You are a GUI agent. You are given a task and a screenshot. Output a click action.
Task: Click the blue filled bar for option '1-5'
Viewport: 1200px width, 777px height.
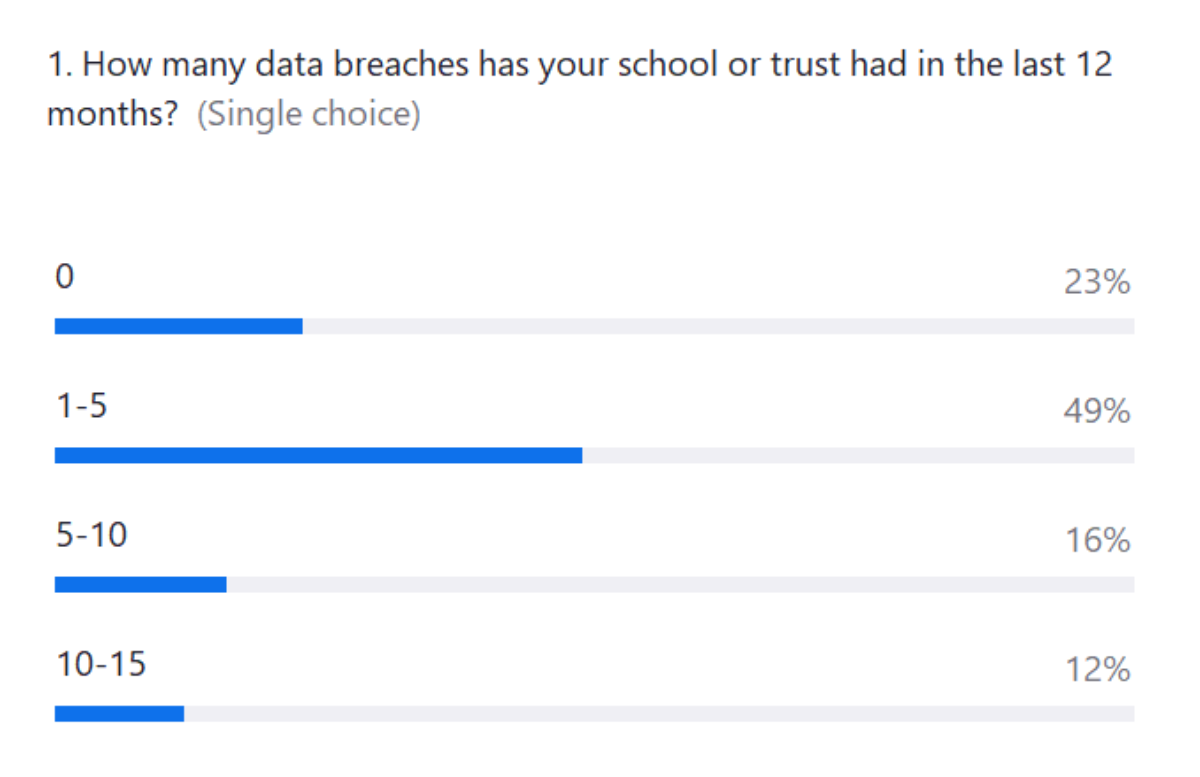click(x=318, y=455)
